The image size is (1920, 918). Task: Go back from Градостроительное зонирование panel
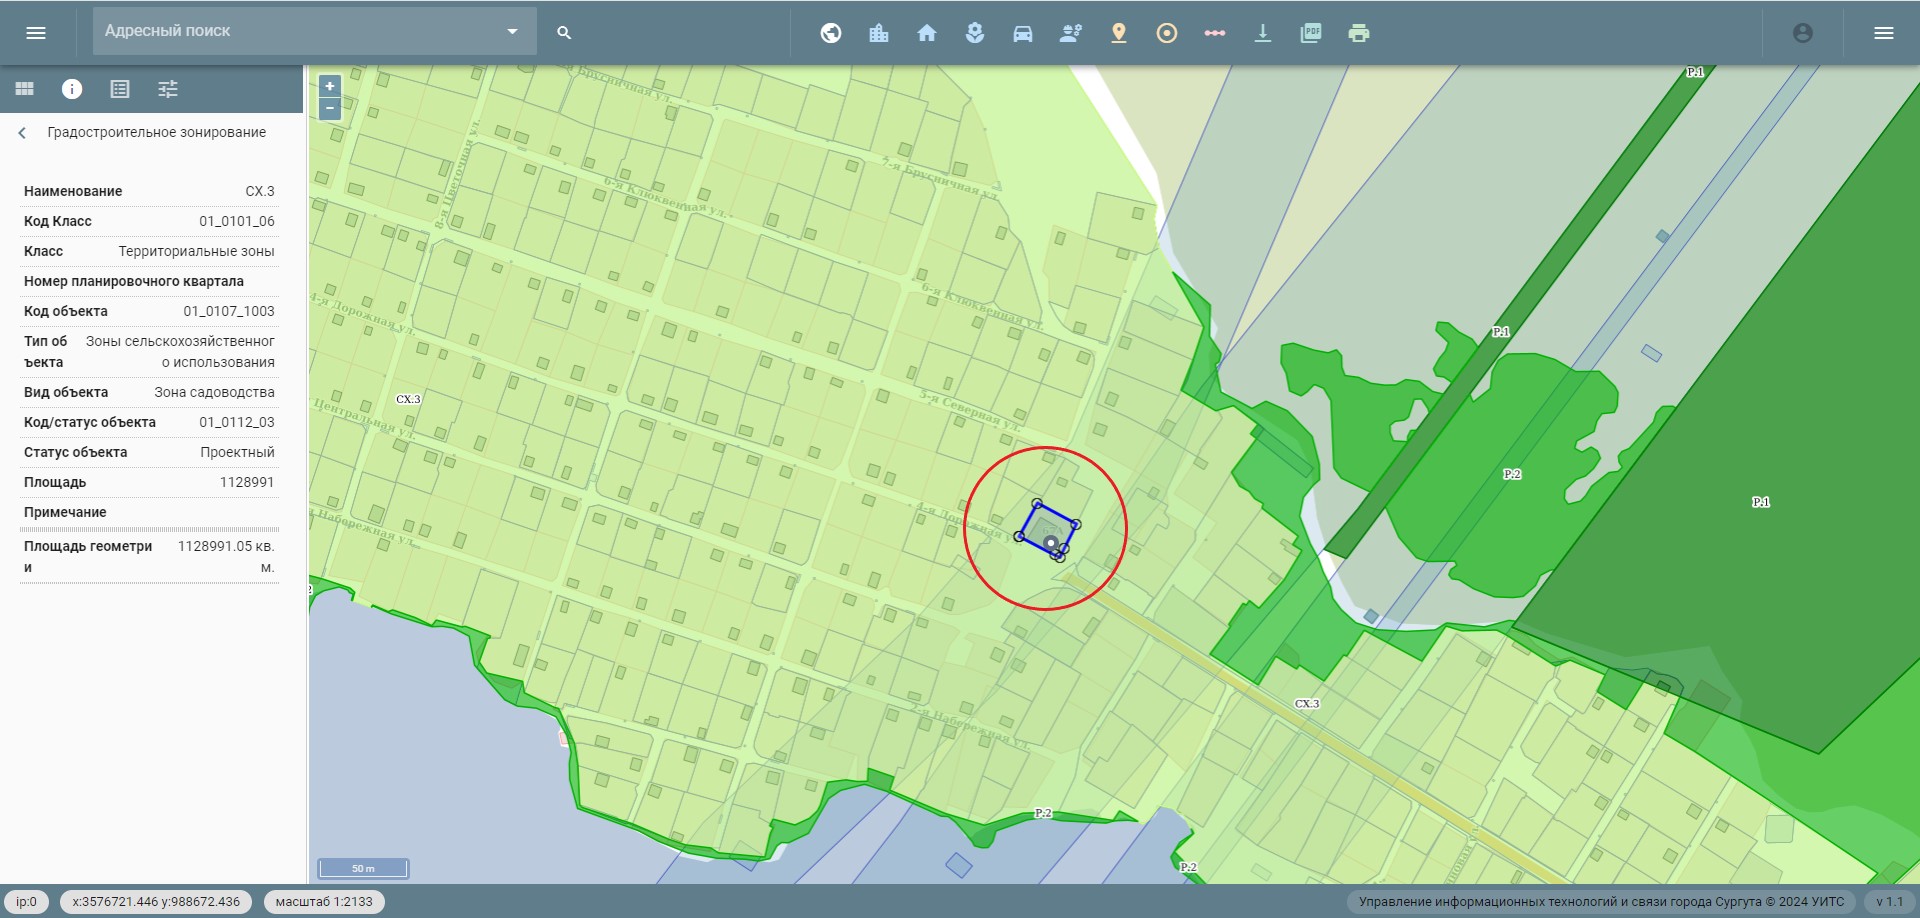[x=22, y=133]
